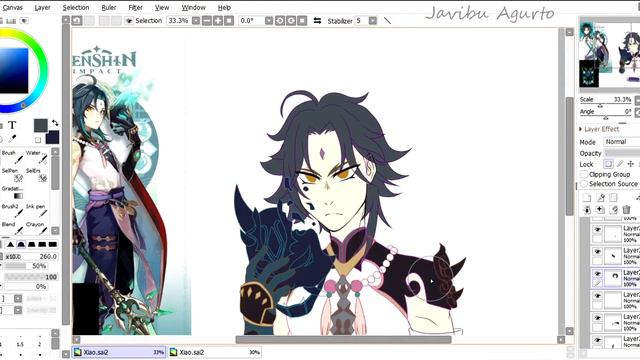Open the layer blending Mode dropdown
Image resolution: width=640 pixels, height=360 pixels.
(x=622, y=142)
